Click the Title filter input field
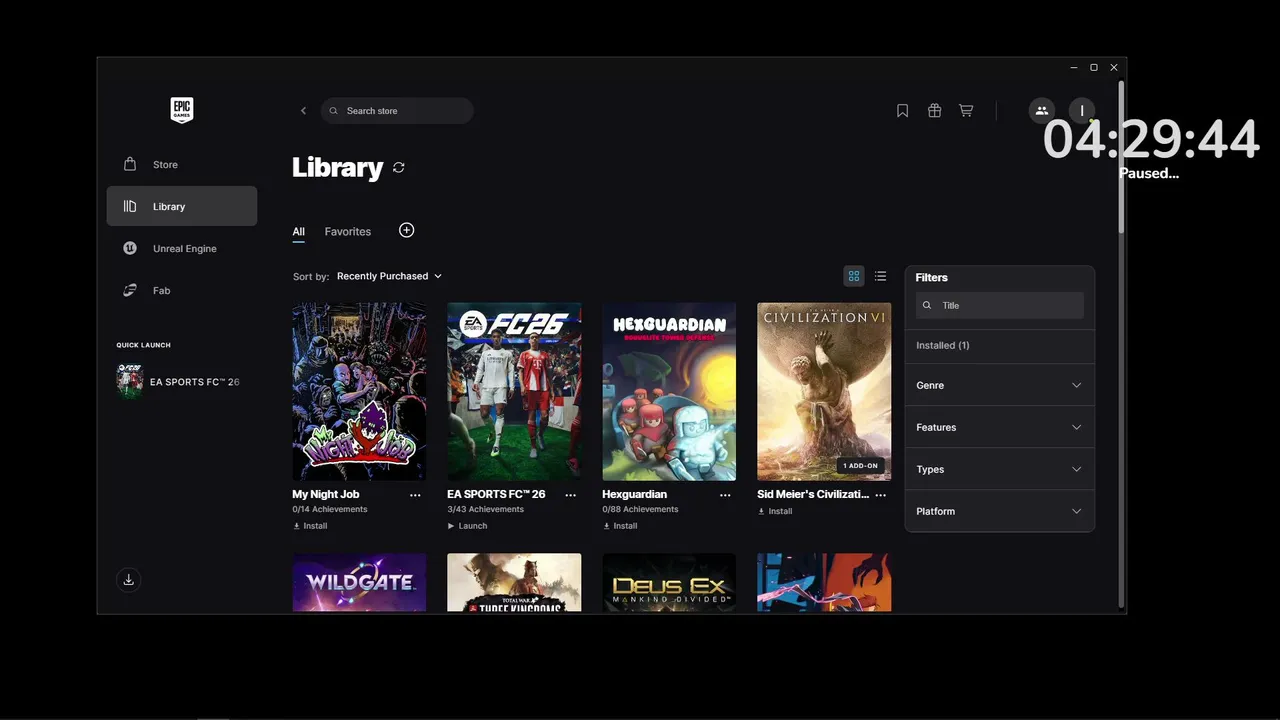The width and height of the screenshot is (1280, 720). coord(1000,305)
